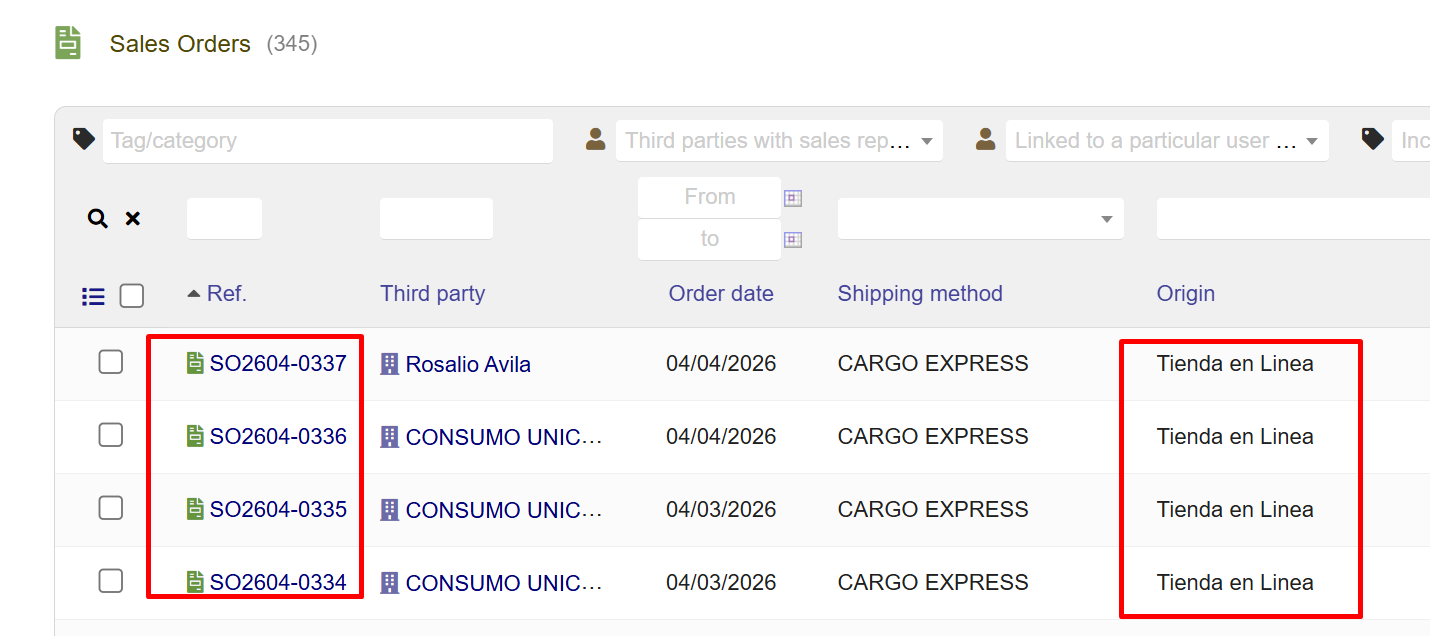Image resolution: width=1430 pixels, height=636 pixels.
Task: Open the 'to' date calendar picker
Action: pos(793,240)
